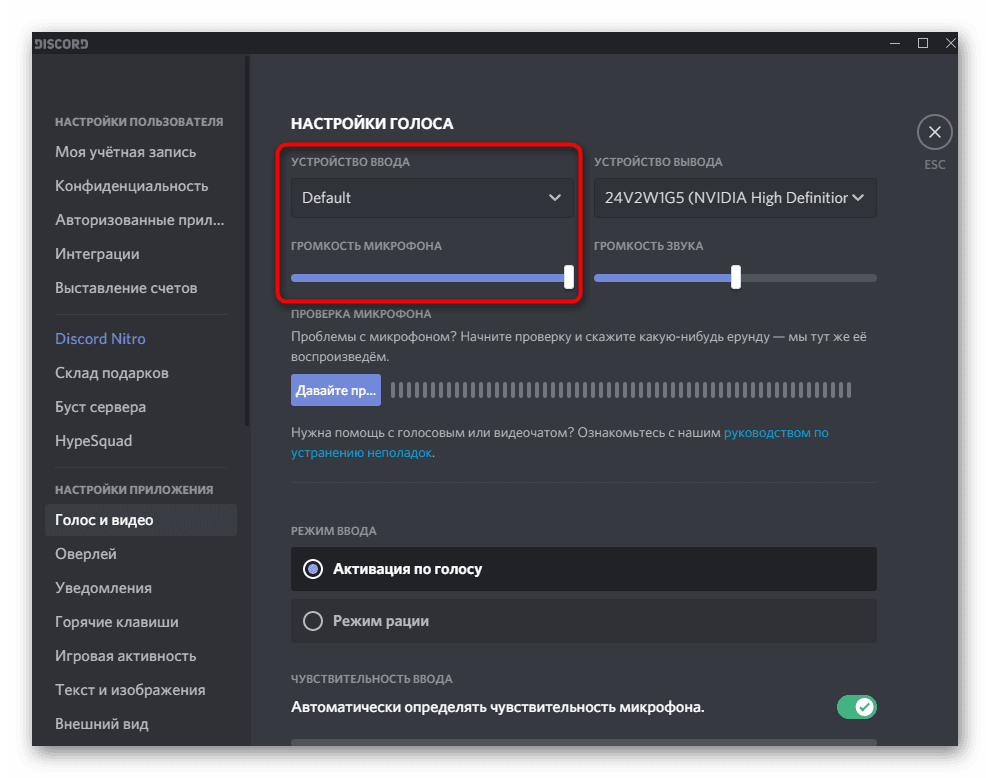
Task: Select Голос и видео in sidebar
Action: (141, 520)
